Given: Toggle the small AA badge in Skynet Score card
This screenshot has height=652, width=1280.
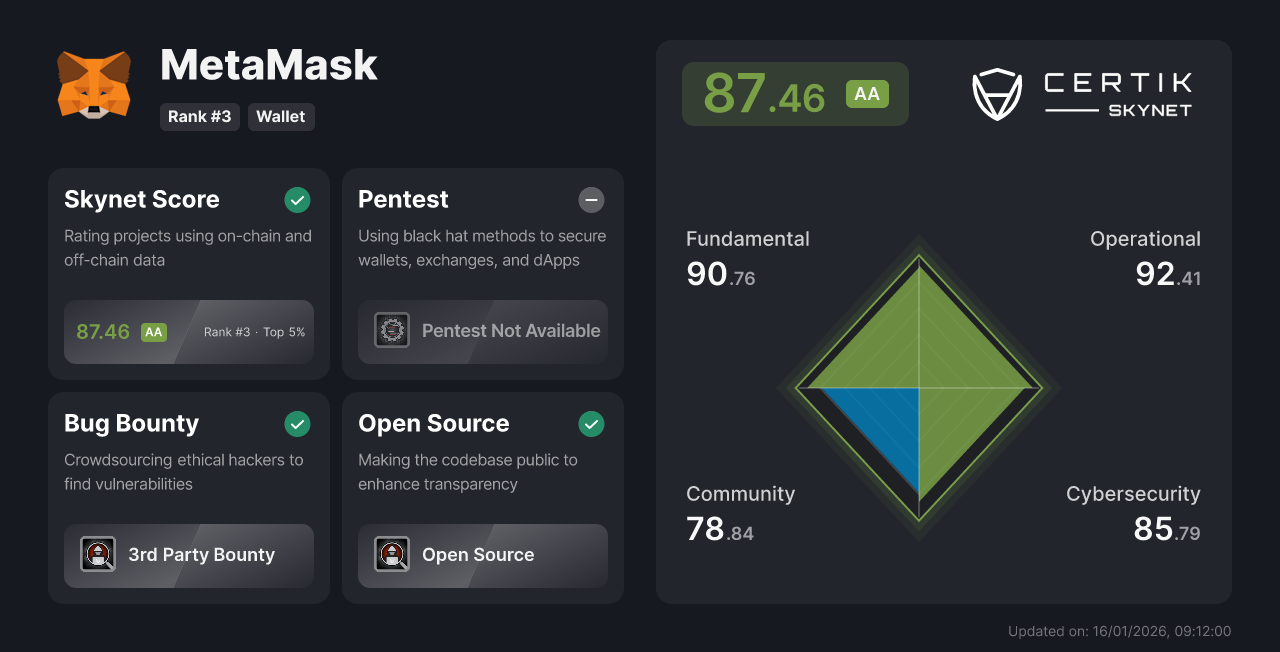Looking at the screenshot, I should pyautogui.click(x=154, y=331).
